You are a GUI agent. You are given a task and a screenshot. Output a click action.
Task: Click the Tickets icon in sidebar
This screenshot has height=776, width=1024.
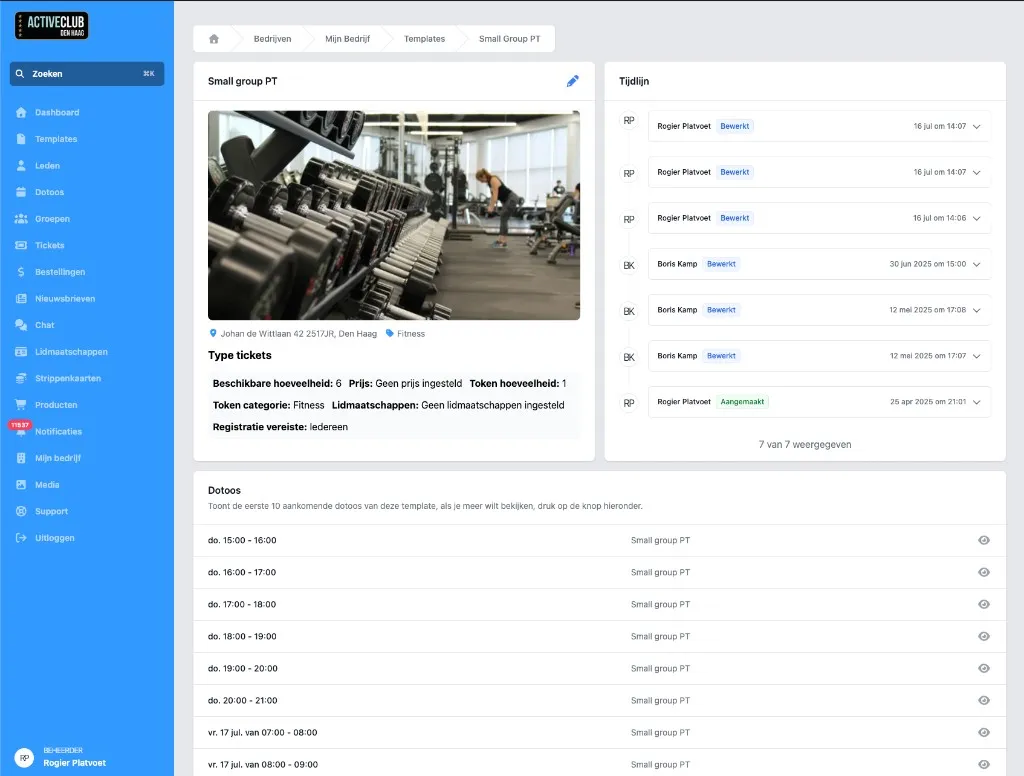(21, 245)
